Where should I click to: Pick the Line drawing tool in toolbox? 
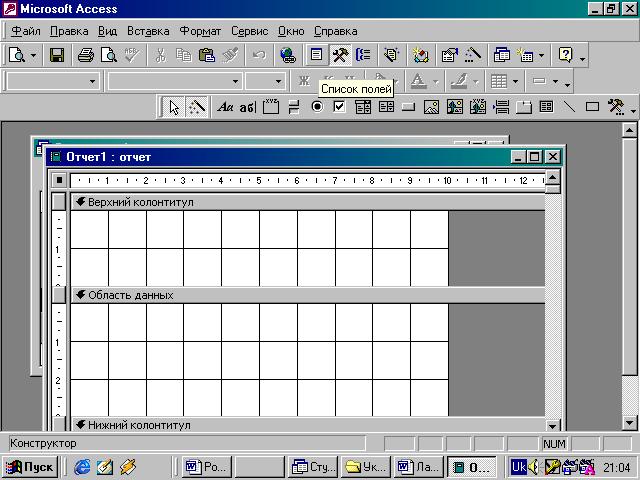(569, 106)
